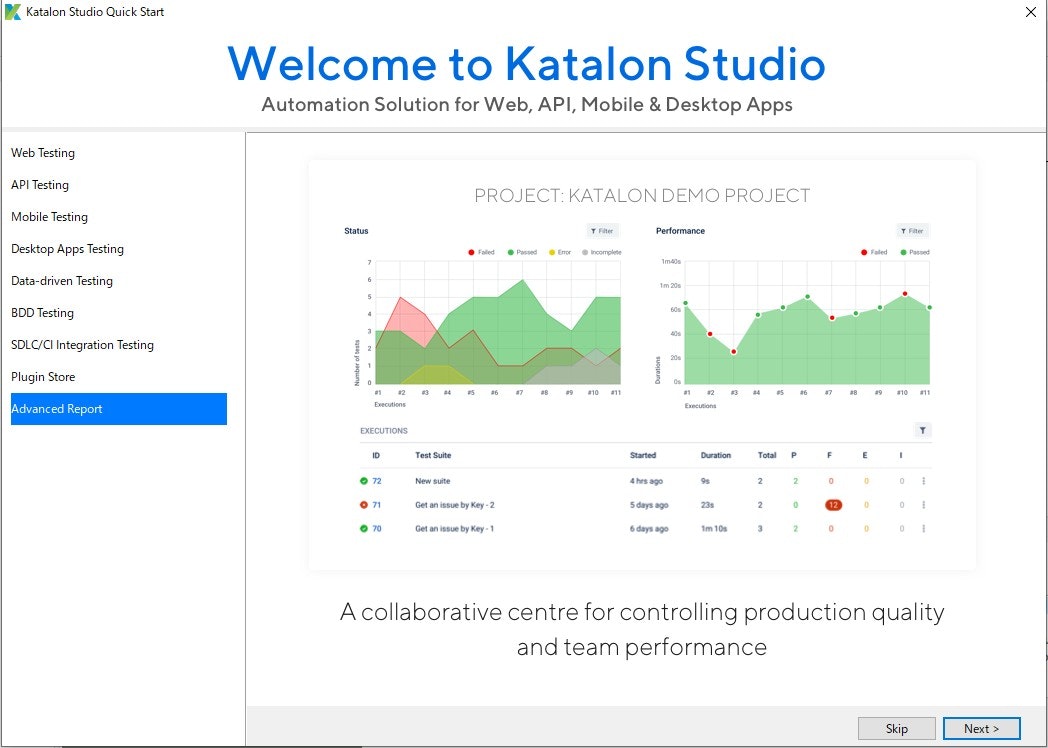Click 'Get an issue by Key - 1' text
Viewport: 1048px width, 748px height.
pyautogui.click(x=454, y=528)
